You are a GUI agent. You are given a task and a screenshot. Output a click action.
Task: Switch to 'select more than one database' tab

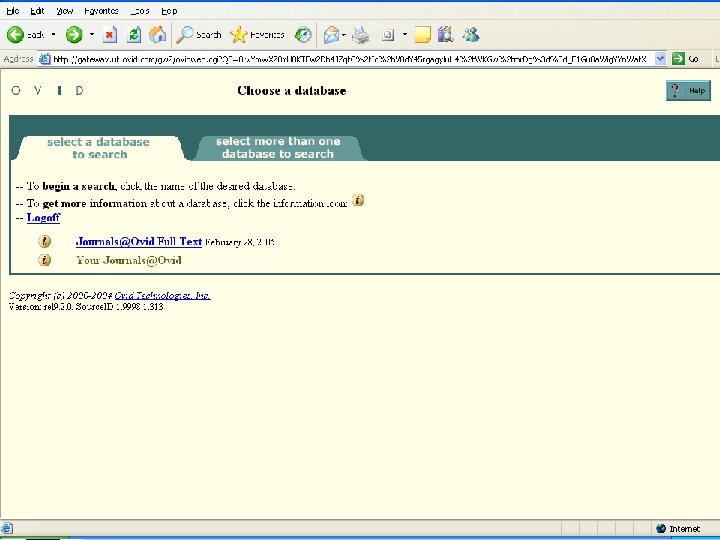pos(278,147)
